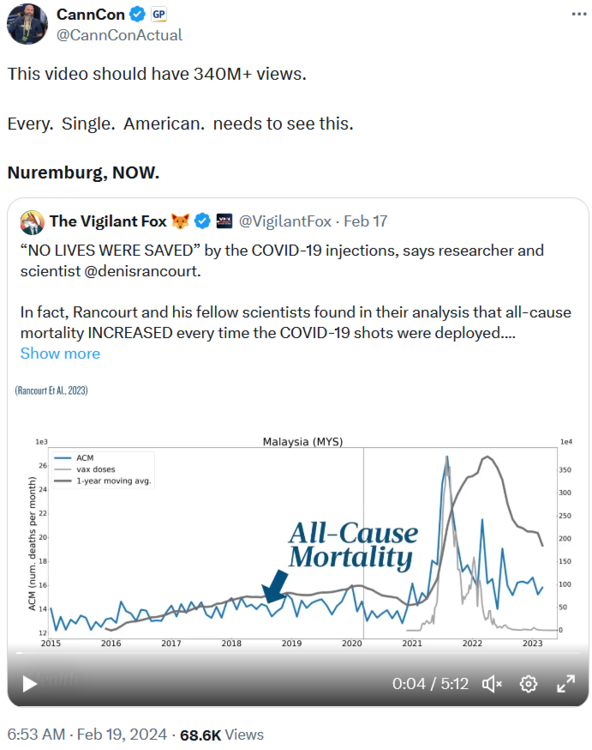Click the CannCon display name
The image size is (592, 750).
91,14
